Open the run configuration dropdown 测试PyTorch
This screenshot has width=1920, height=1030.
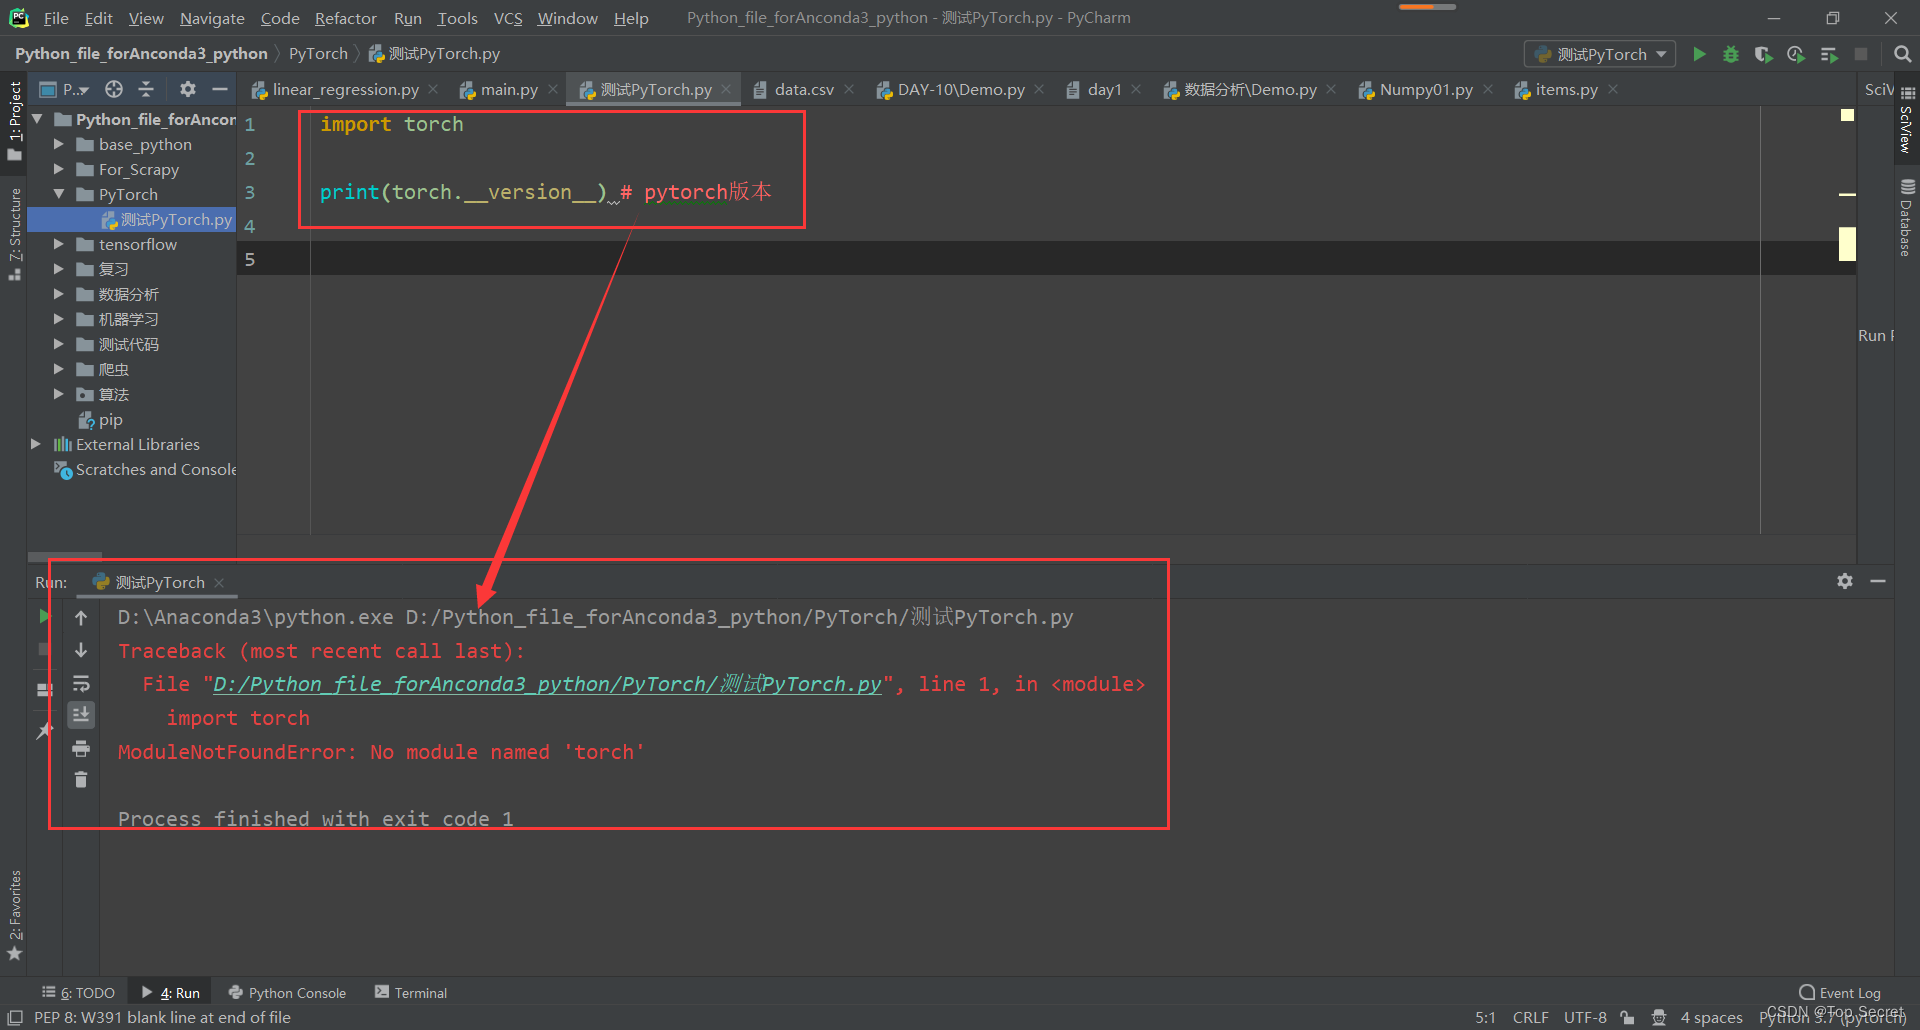[1598, 54]
